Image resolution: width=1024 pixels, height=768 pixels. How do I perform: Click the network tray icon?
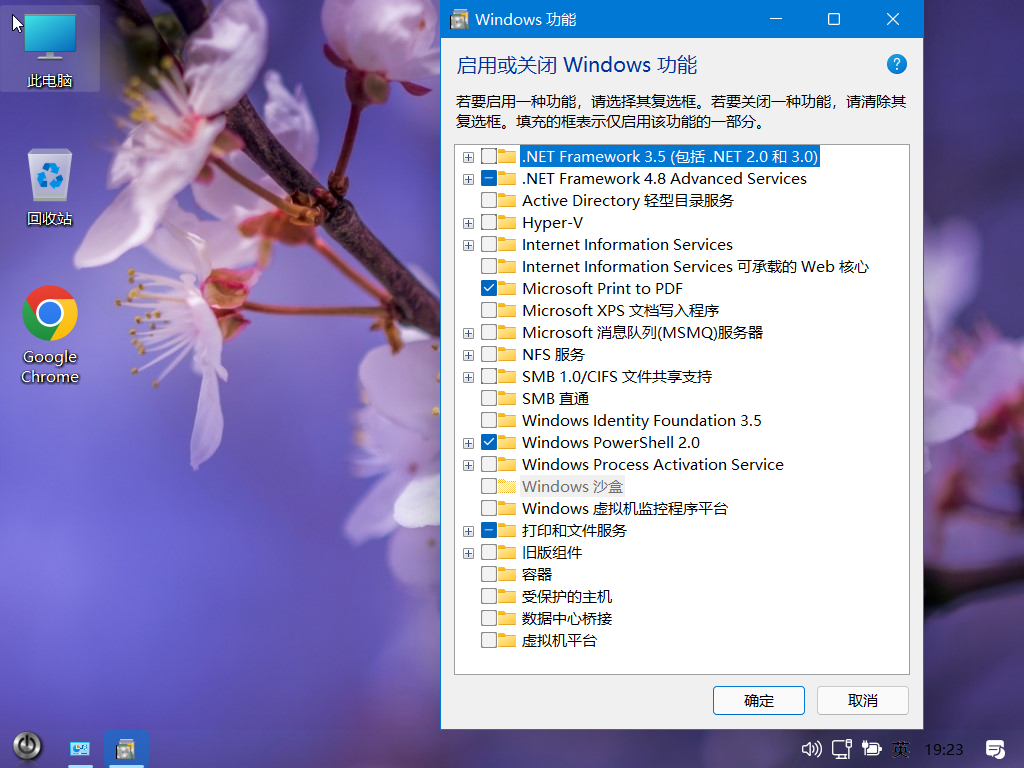[841, 748]
